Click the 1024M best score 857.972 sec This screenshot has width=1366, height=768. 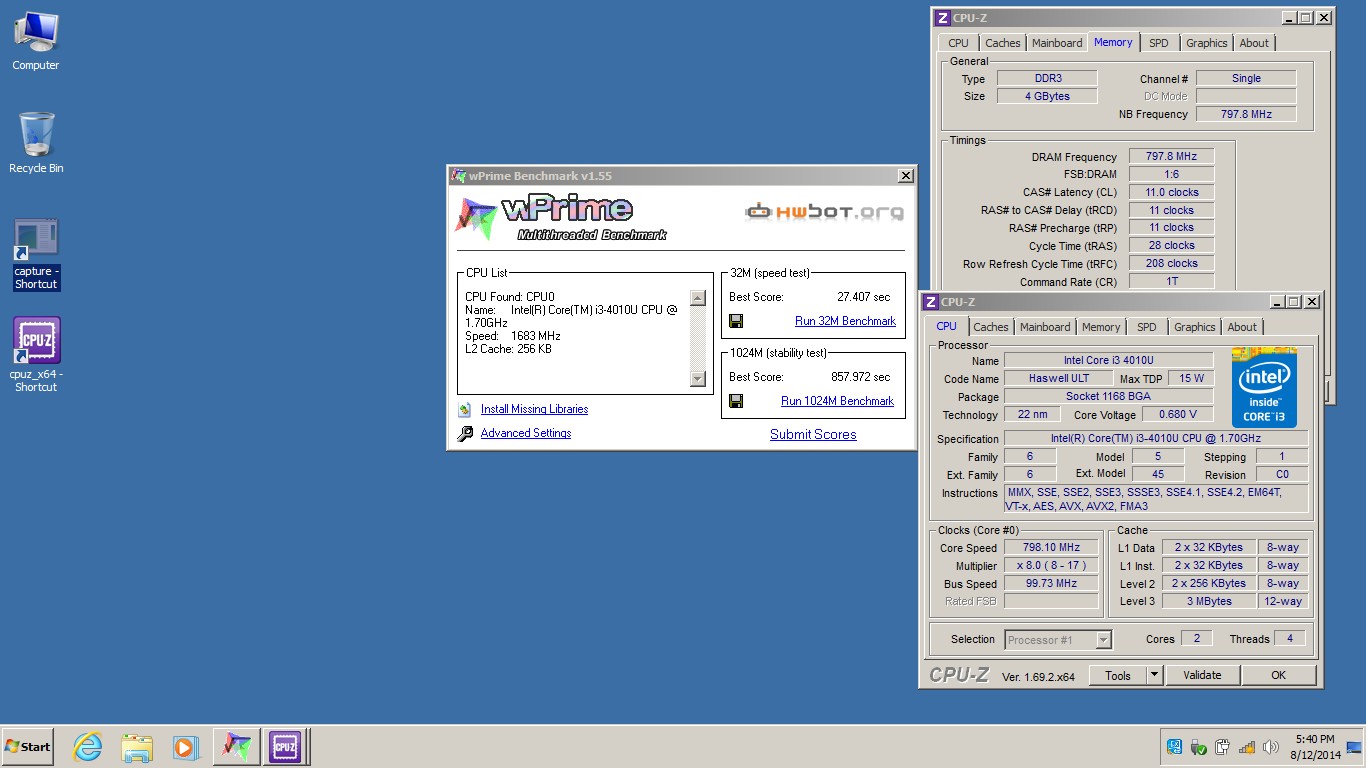860,377
